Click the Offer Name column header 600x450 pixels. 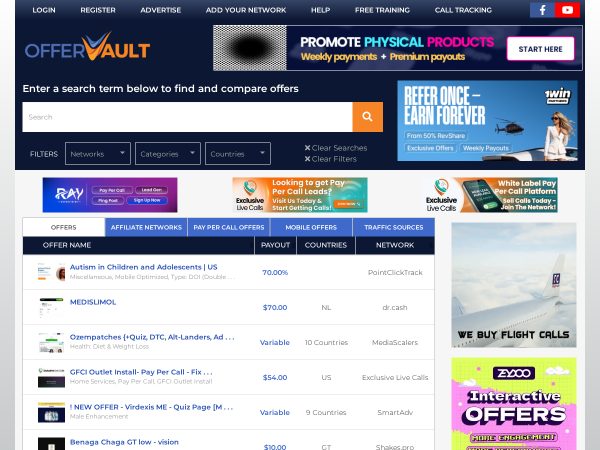(x=67, y=245)
